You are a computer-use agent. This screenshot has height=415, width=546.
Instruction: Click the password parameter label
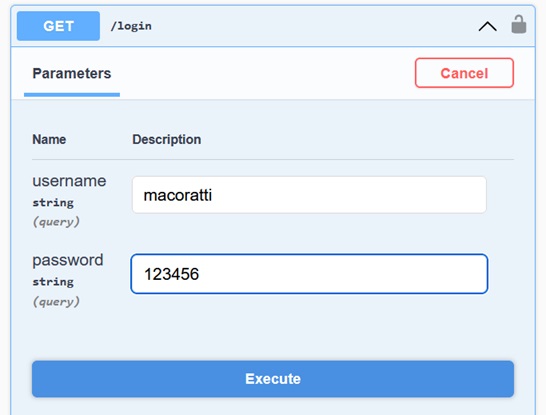pyautogui.click(x=68, y=260)
